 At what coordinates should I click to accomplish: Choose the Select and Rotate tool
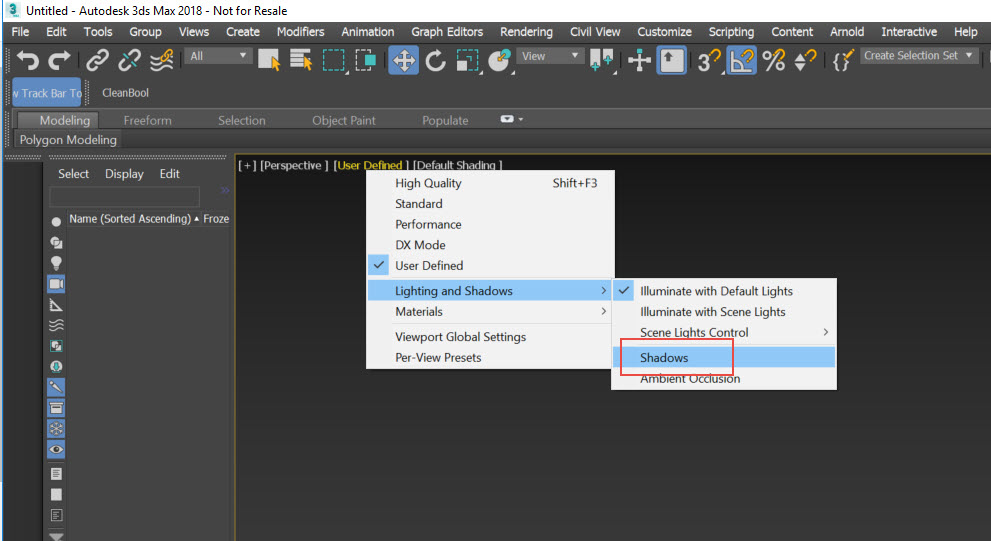[x=435, y=61]
